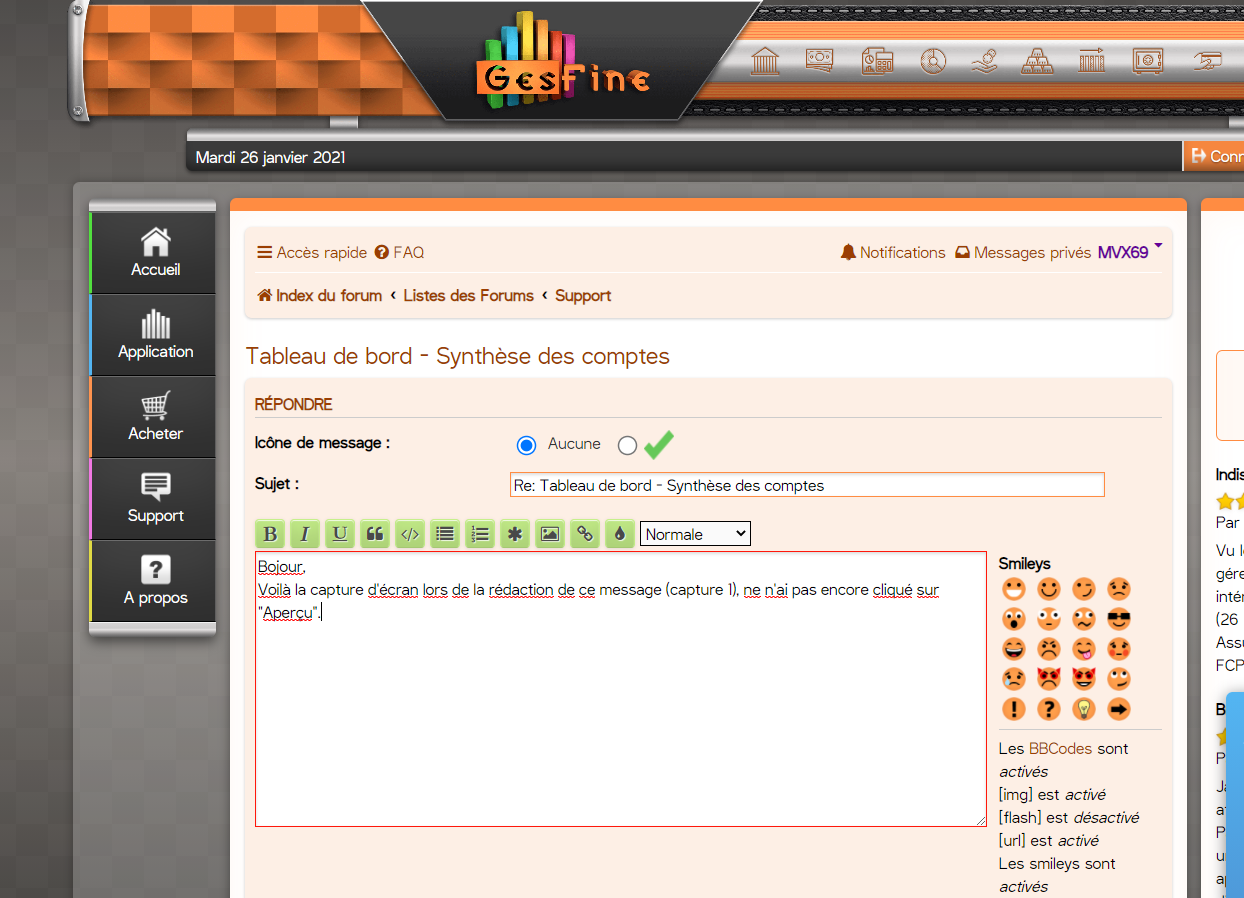Insert code tags with the code icon
Viewport: 1244px width, 898px height.
click(410, 534)
